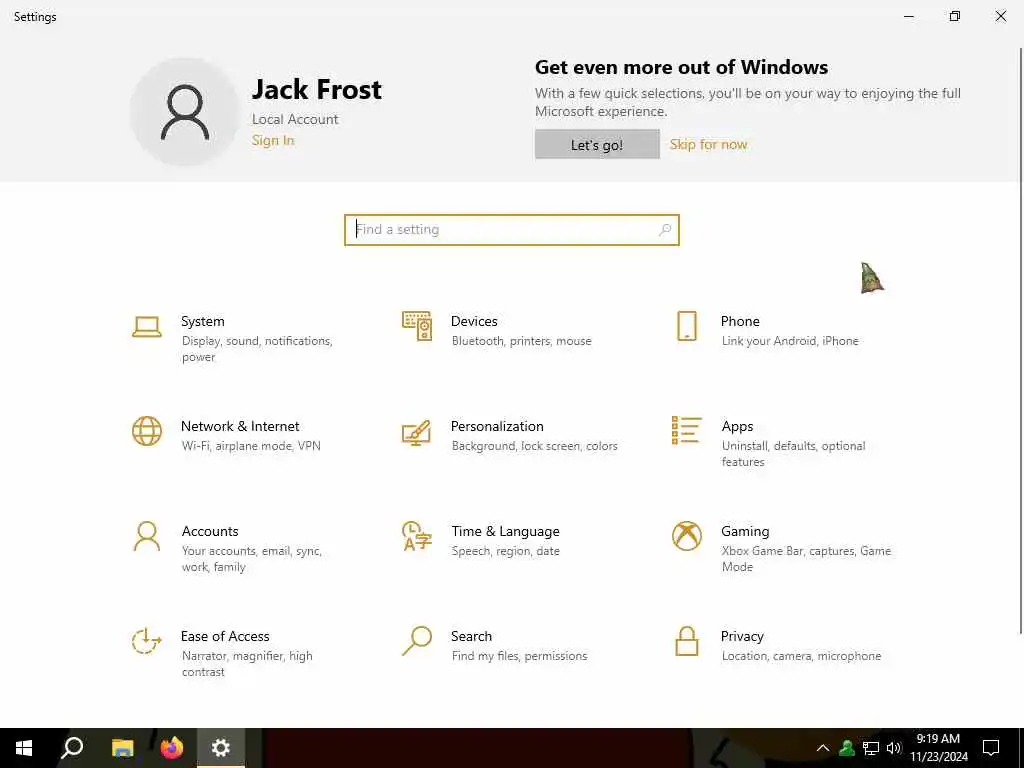Open the Accounts title text
This screenshot has width=1024, height=768.
point(210,532)
